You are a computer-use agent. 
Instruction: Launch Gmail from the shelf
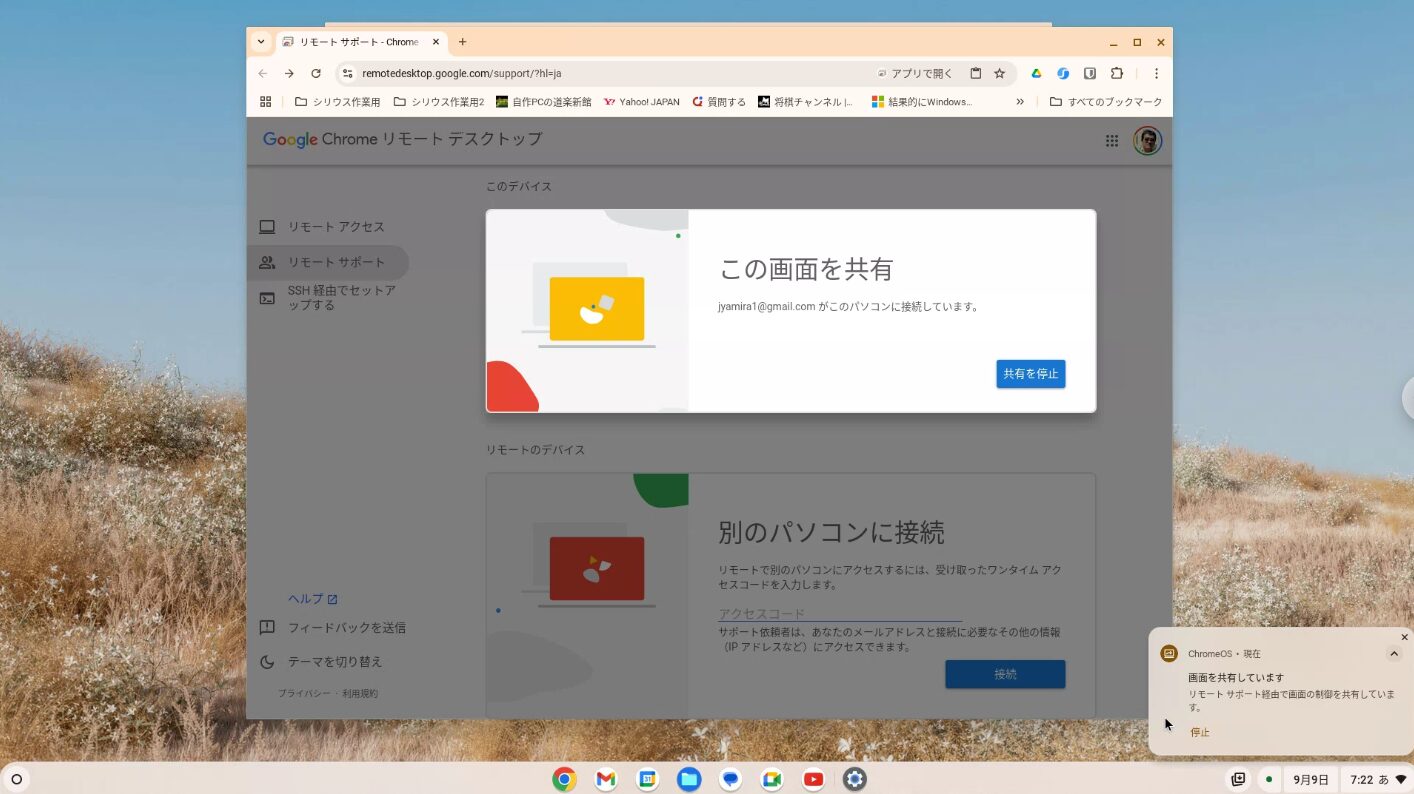[606, 779]
